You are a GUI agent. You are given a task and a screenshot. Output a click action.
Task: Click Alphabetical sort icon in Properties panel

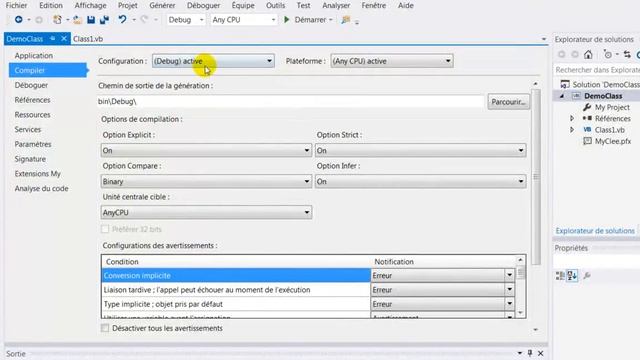click(x=572, y=276)
